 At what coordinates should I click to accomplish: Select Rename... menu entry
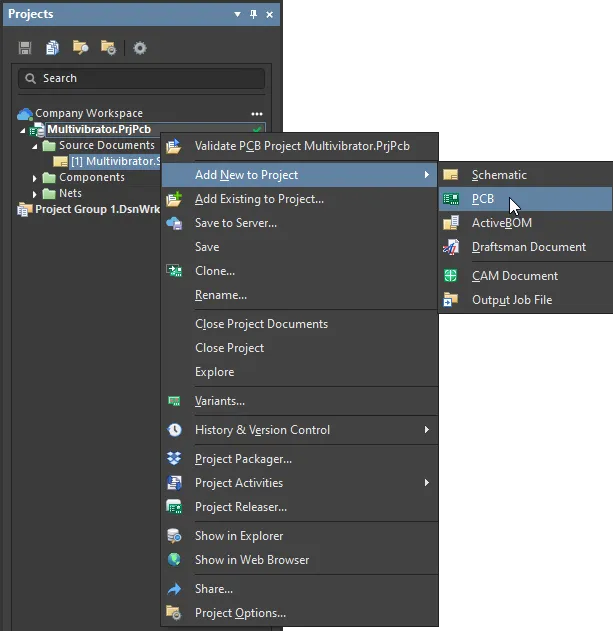pyautogui.click(x=300, y=295)
